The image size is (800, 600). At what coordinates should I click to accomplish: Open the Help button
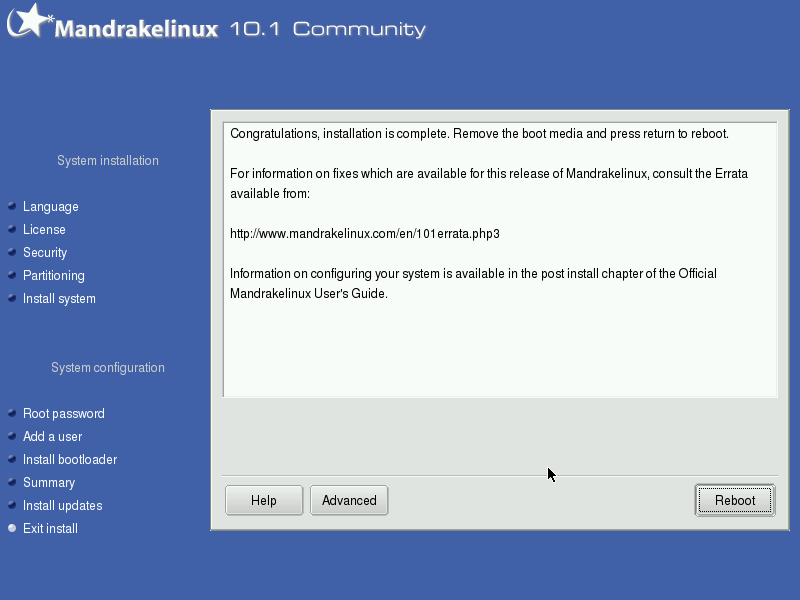pyautogui.click(x=264, y=500)
